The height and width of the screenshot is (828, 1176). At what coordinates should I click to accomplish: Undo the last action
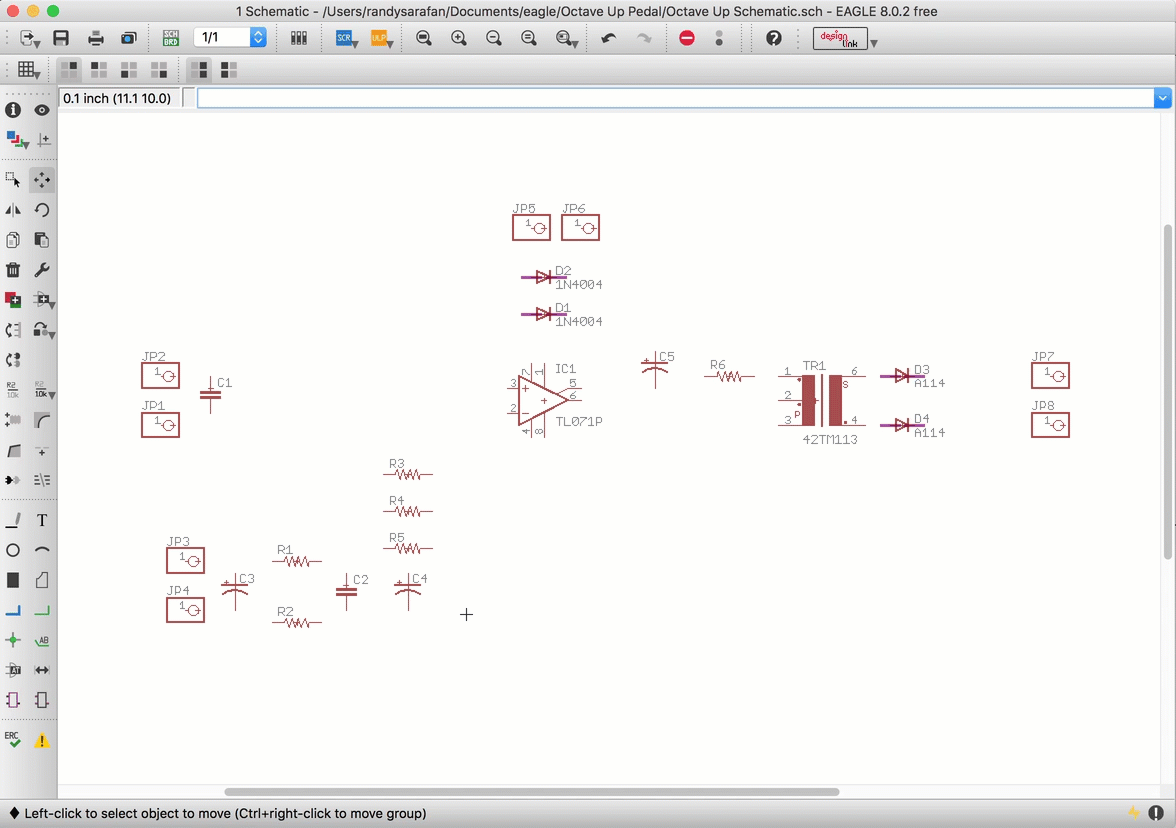(608, 38)
